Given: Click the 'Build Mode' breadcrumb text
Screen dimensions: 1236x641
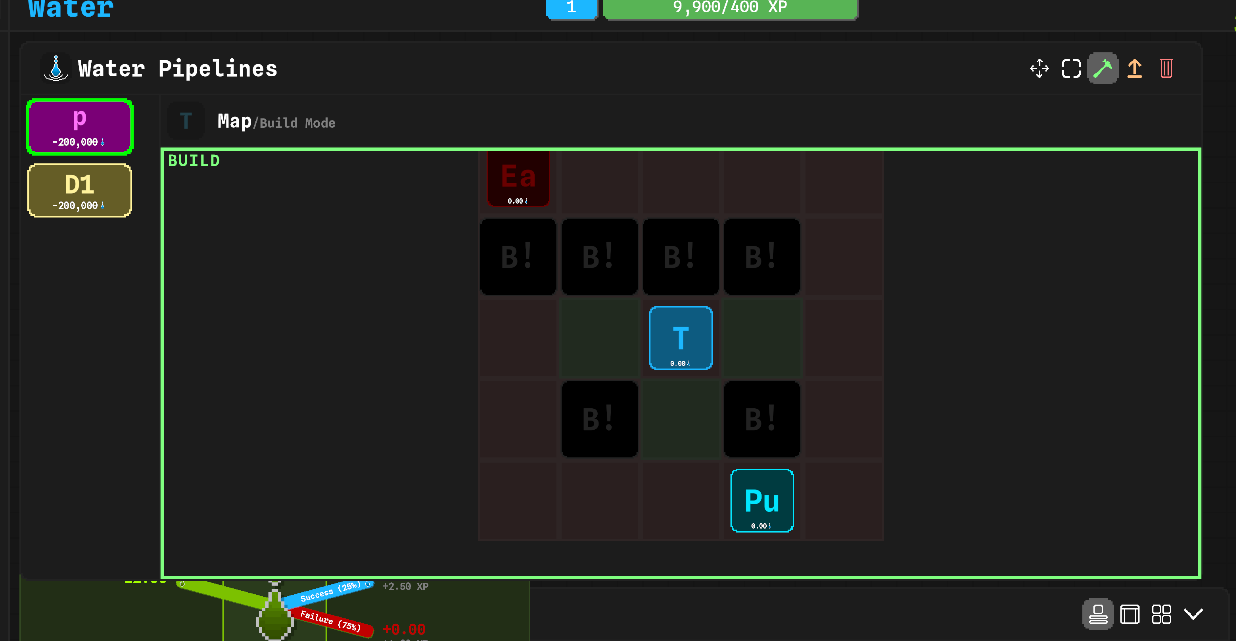Looking at the screenshot, I should point(296,123).
